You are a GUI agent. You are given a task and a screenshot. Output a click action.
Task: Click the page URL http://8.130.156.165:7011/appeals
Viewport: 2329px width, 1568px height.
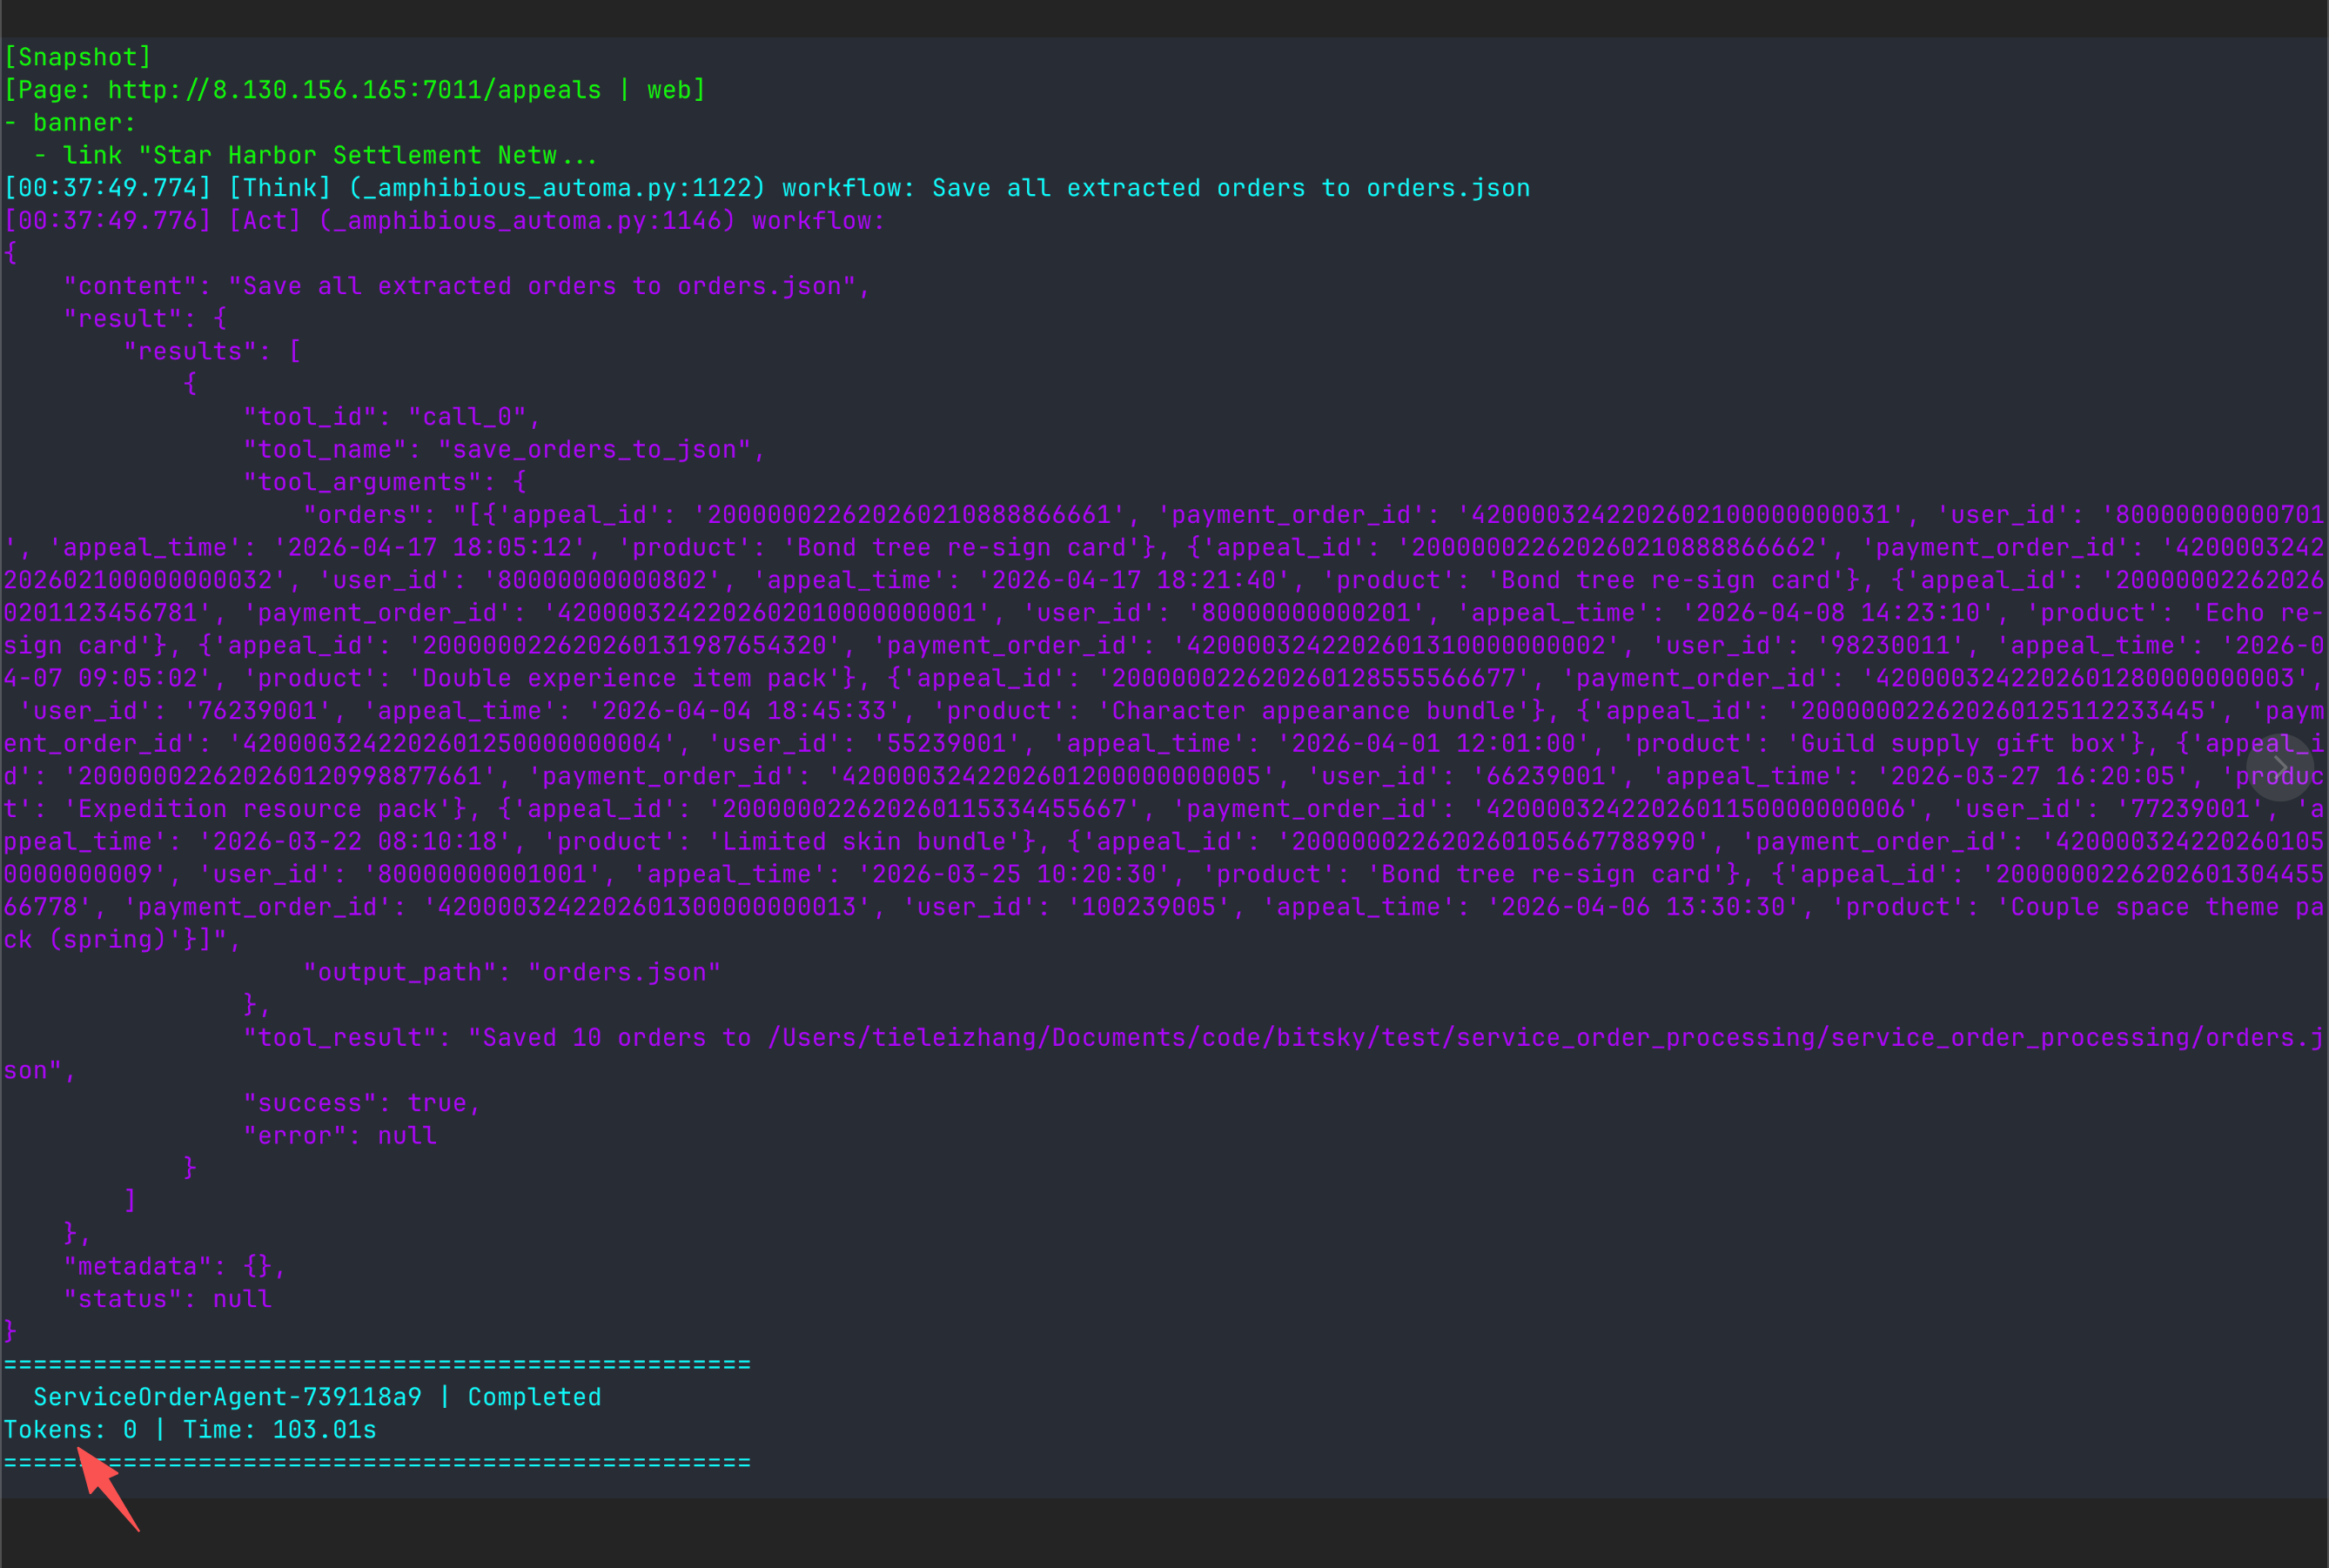click(x=354, y=90)
